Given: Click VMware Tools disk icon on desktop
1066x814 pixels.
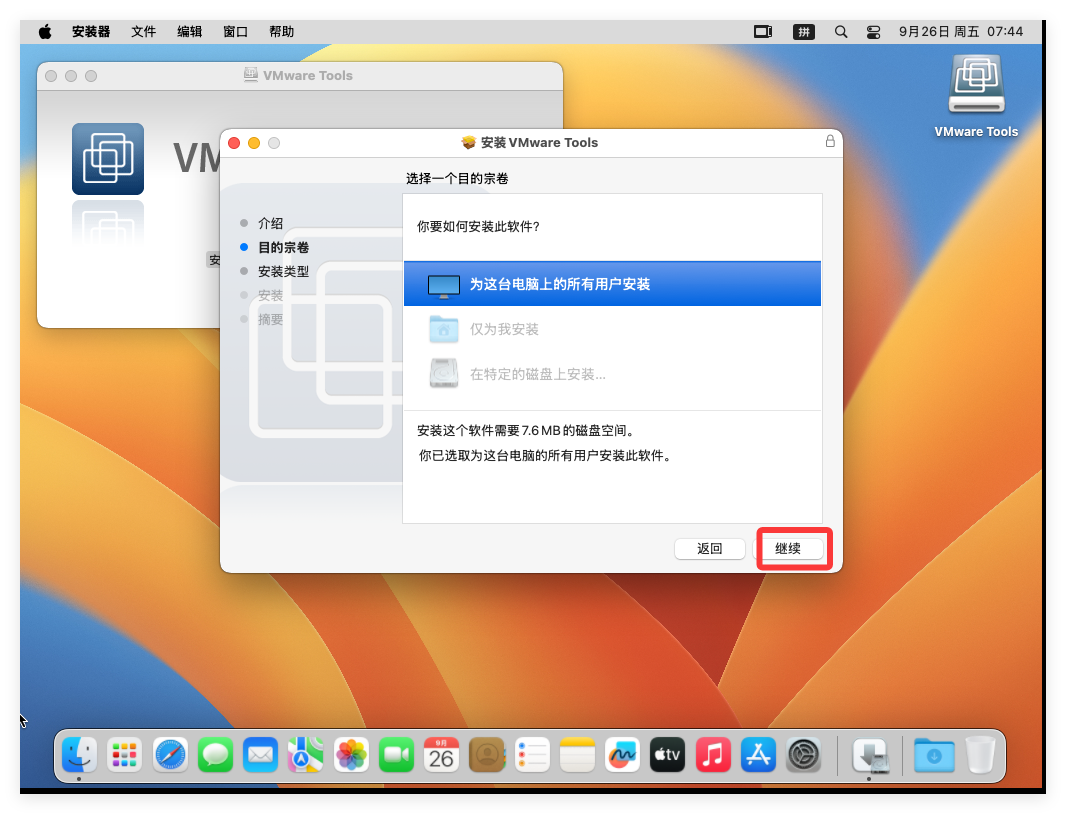Looking at the screenshot, I should (976, 84).
